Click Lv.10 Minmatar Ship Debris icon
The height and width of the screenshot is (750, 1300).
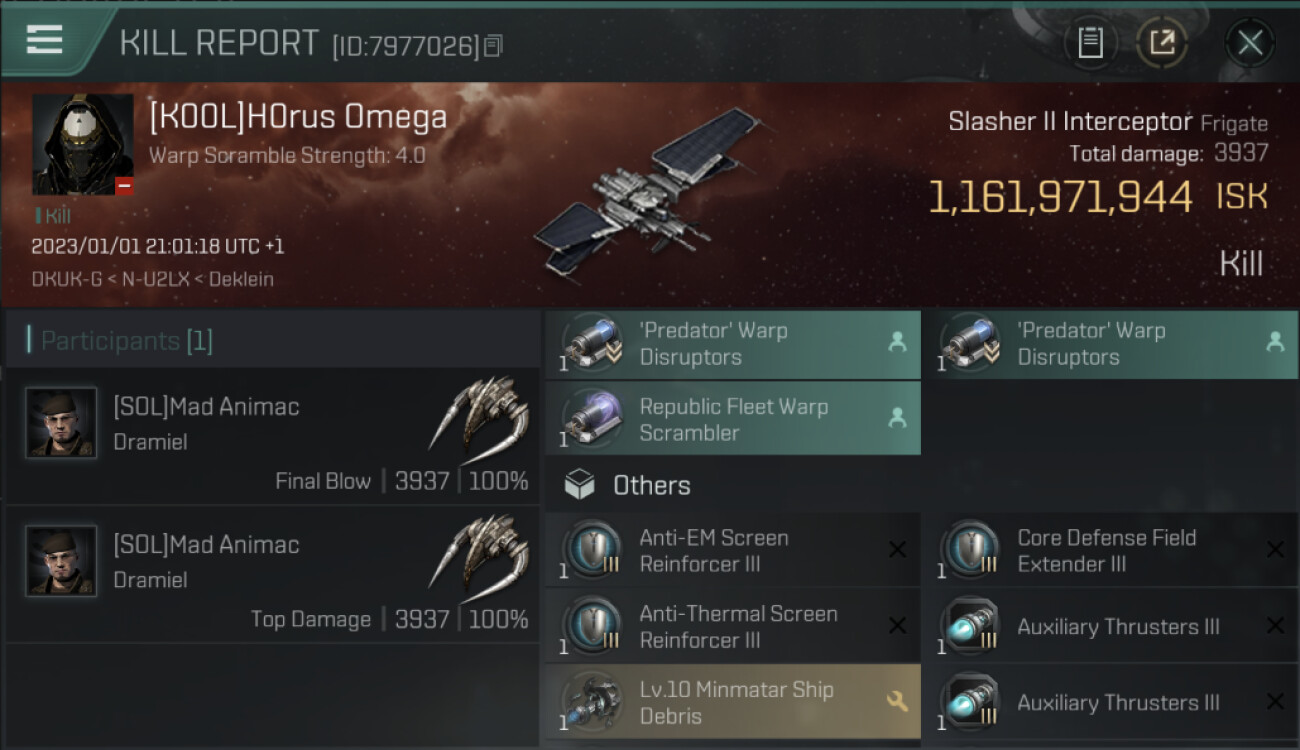[x=591, y=702]
